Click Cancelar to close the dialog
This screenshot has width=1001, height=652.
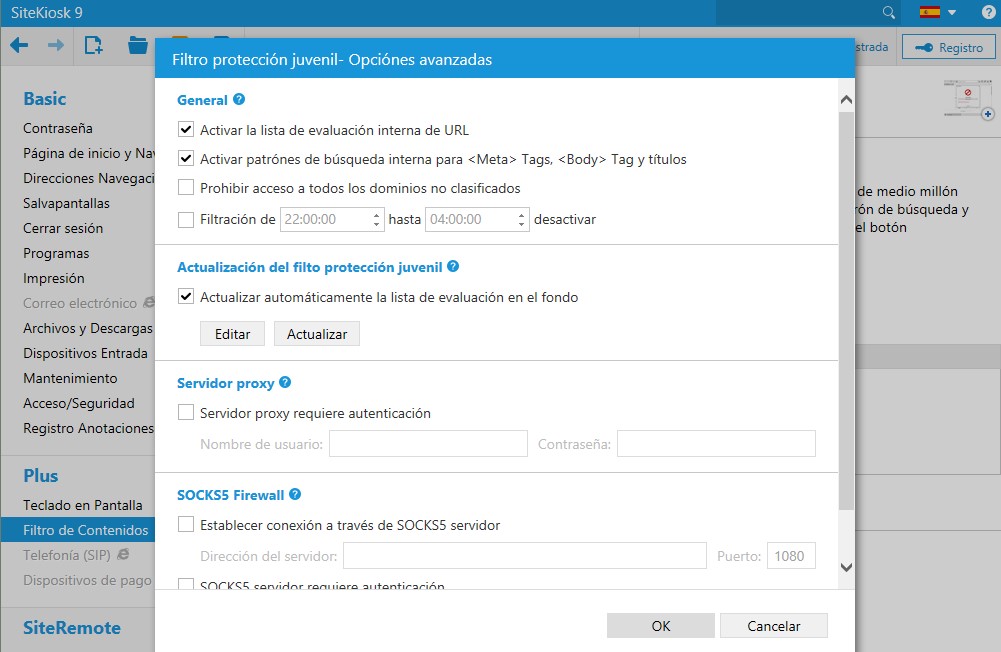tap(773, 626)
